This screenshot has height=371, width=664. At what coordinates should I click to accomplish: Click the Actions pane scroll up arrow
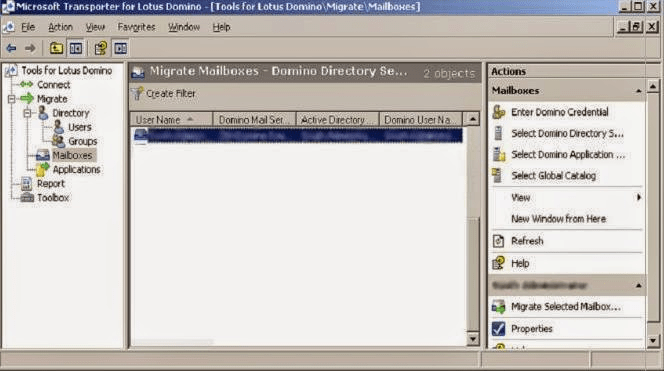[653, 86]
